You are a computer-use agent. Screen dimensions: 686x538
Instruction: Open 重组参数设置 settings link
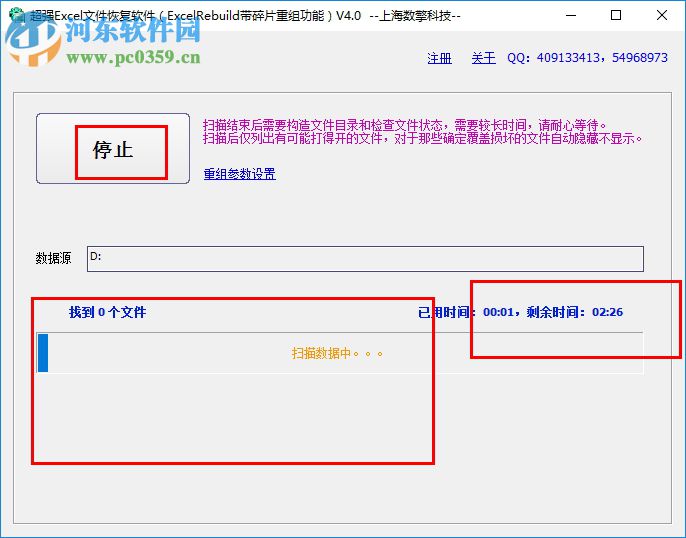point(240,174)
